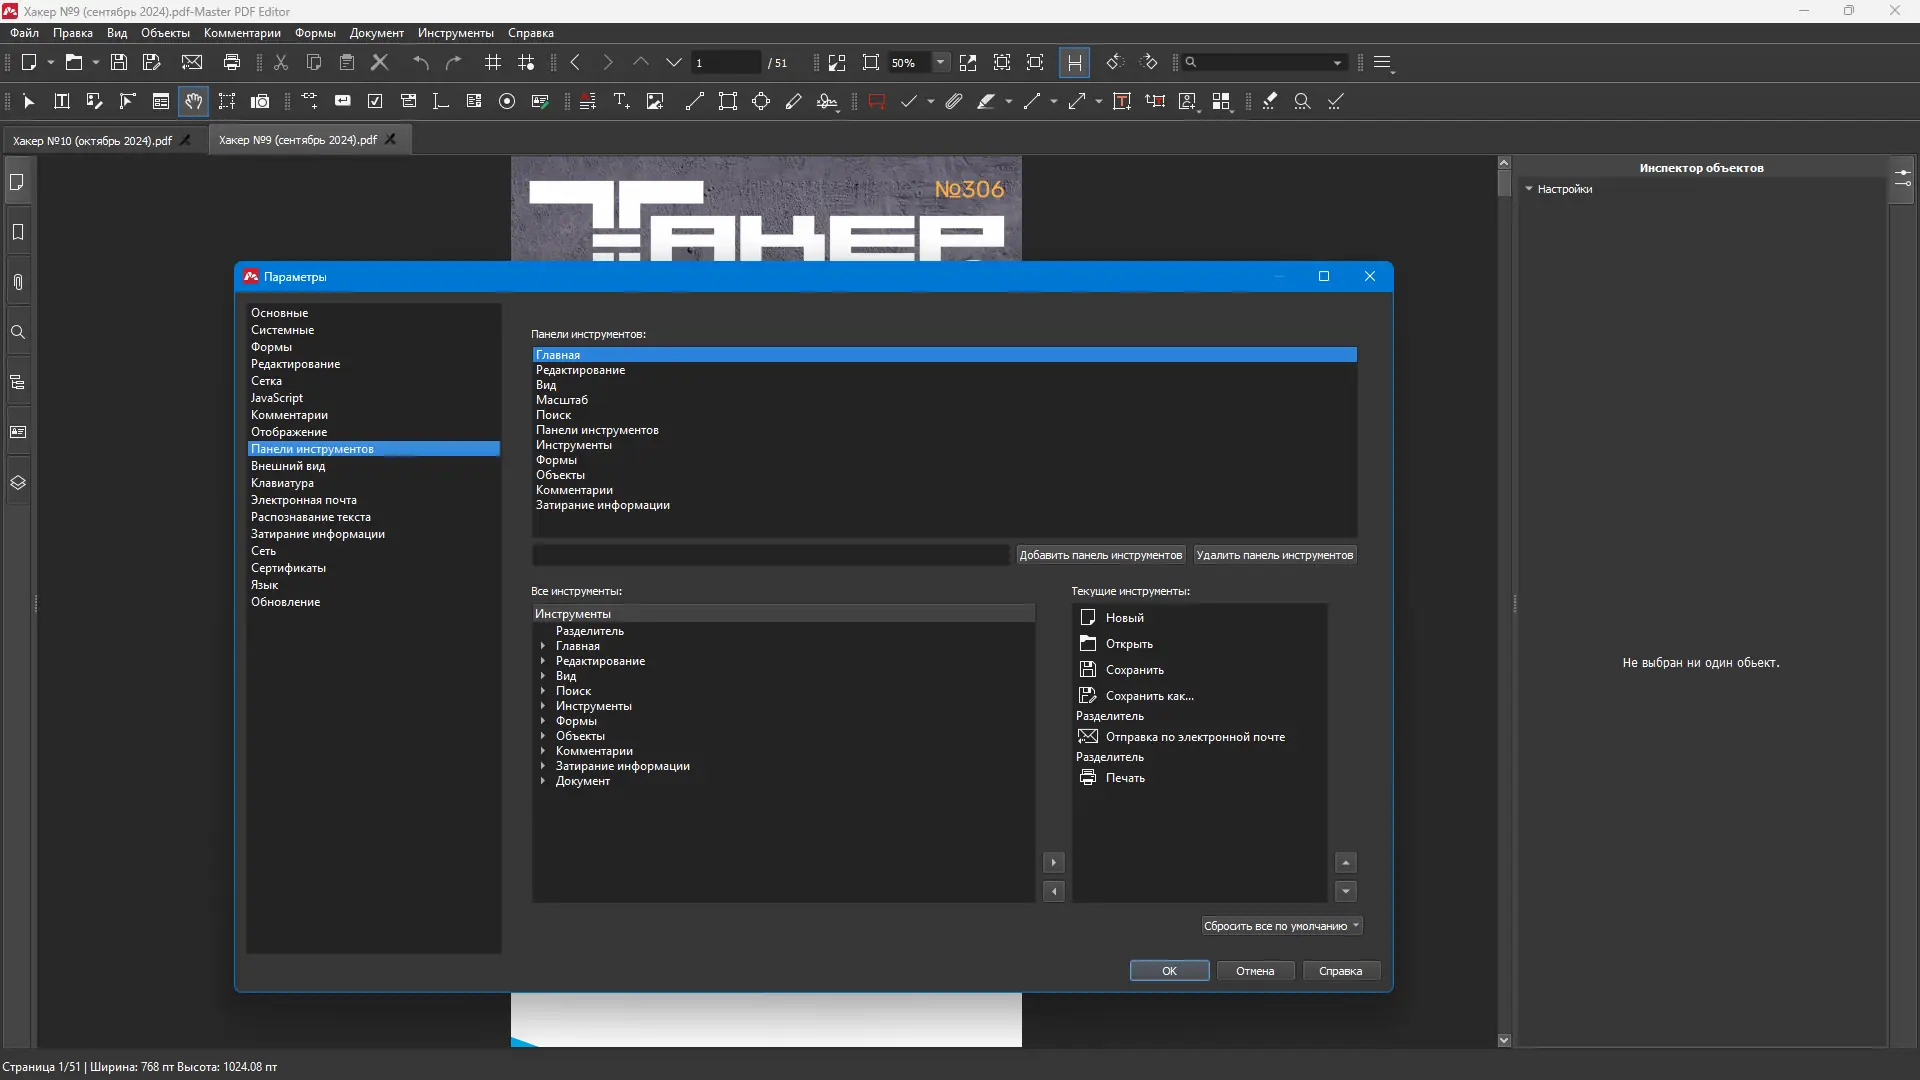
Task: Open the zoom 50% dropdown arrow
Action: tap(940, 62)
